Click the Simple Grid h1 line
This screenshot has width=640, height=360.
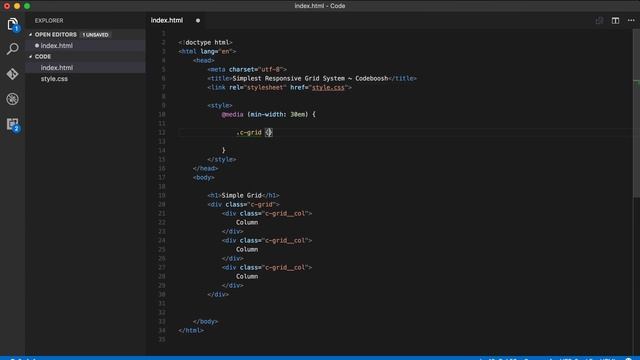(x=243, y=196)
